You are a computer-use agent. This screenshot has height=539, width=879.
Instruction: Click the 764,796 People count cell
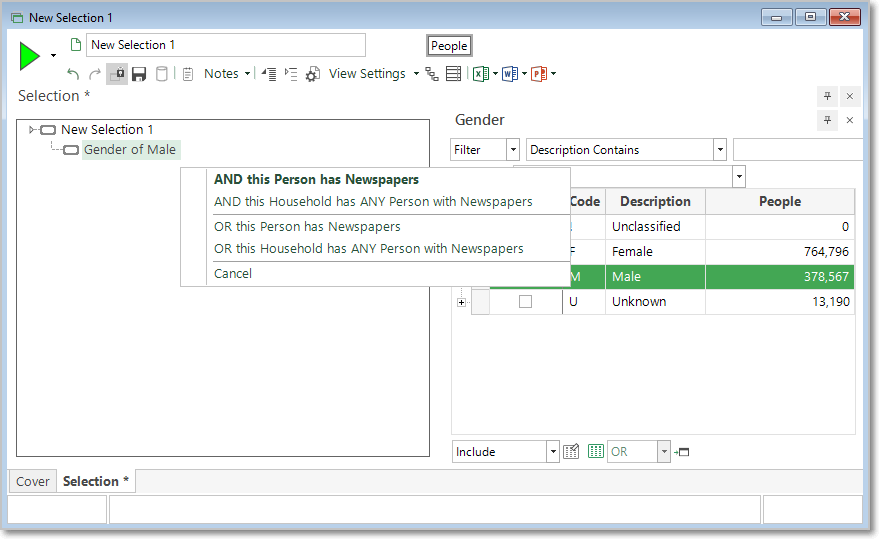780,252
